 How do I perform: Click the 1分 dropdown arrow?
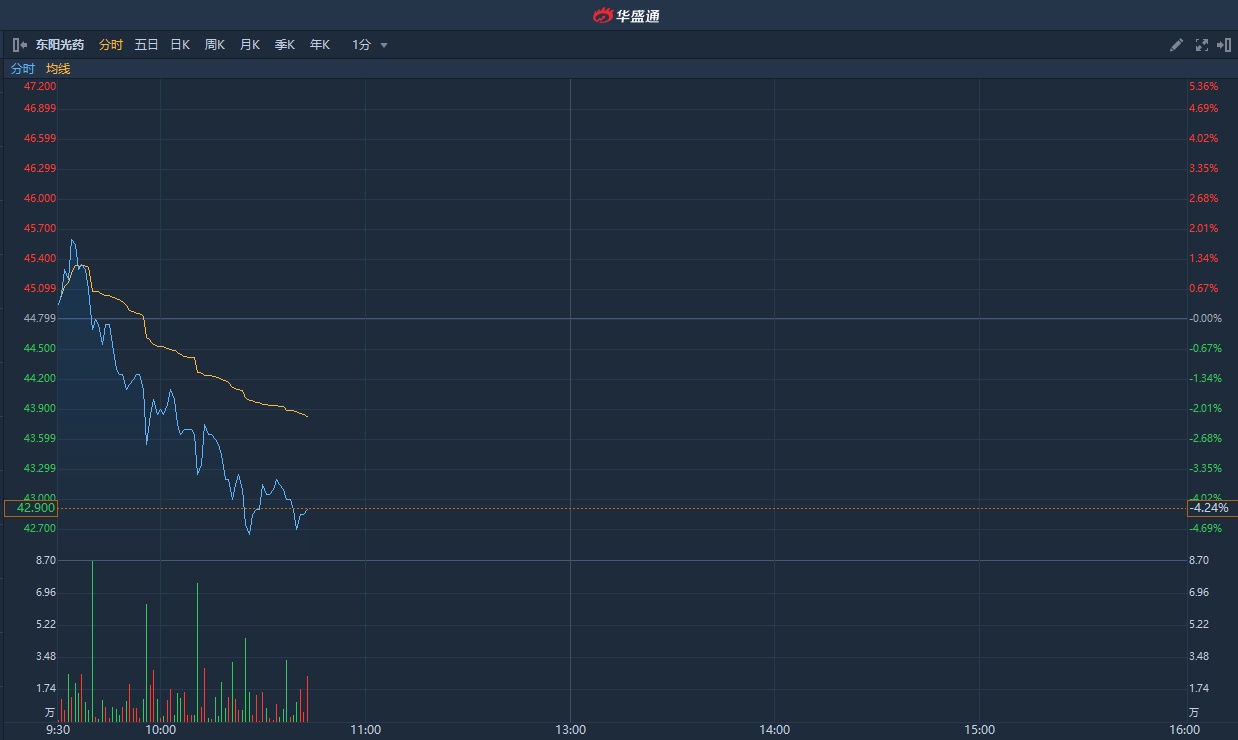[384, 45]
